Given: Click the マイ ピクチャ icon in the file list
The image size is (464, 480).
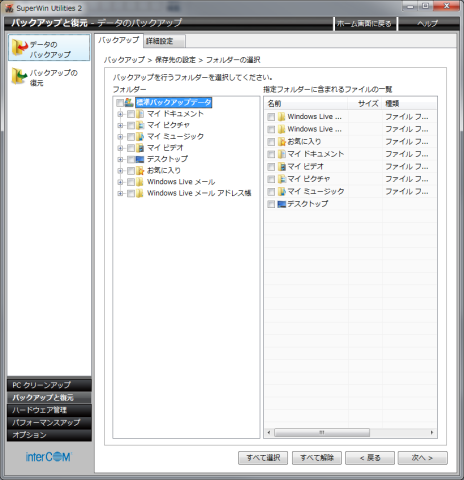Looking at the screenshot, I should point(282,179).
